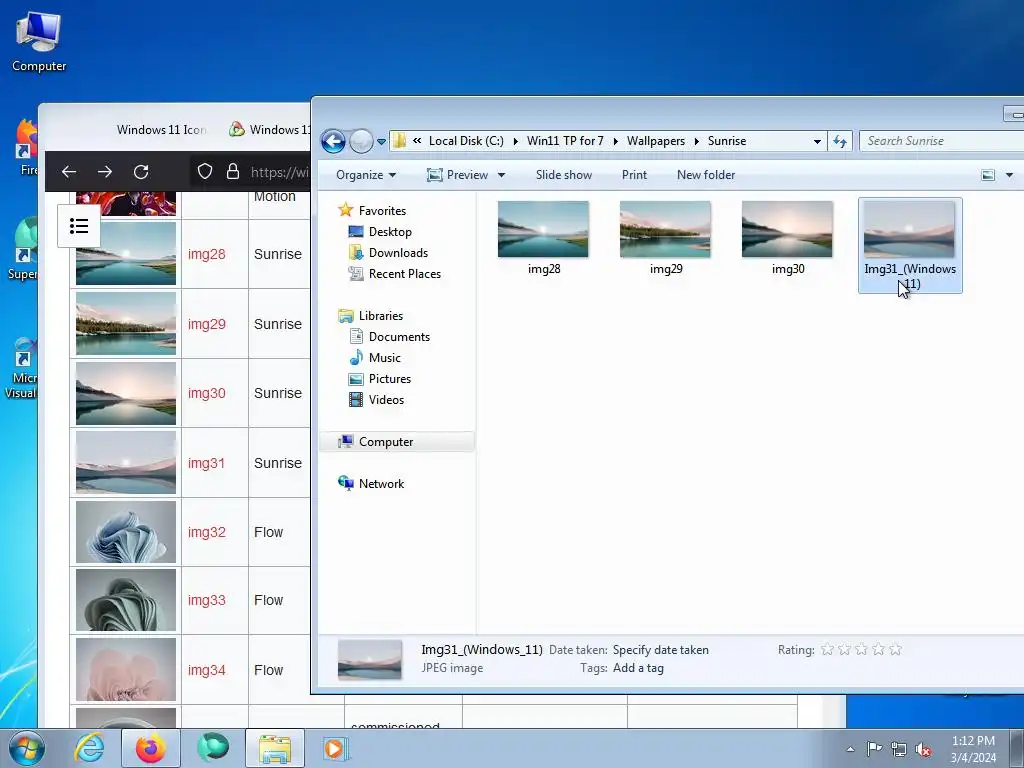Set rating to the first star
Image resolution: width=1024 pixels, height=768 pixels.
pyautogui.click(x=827, y=650)
